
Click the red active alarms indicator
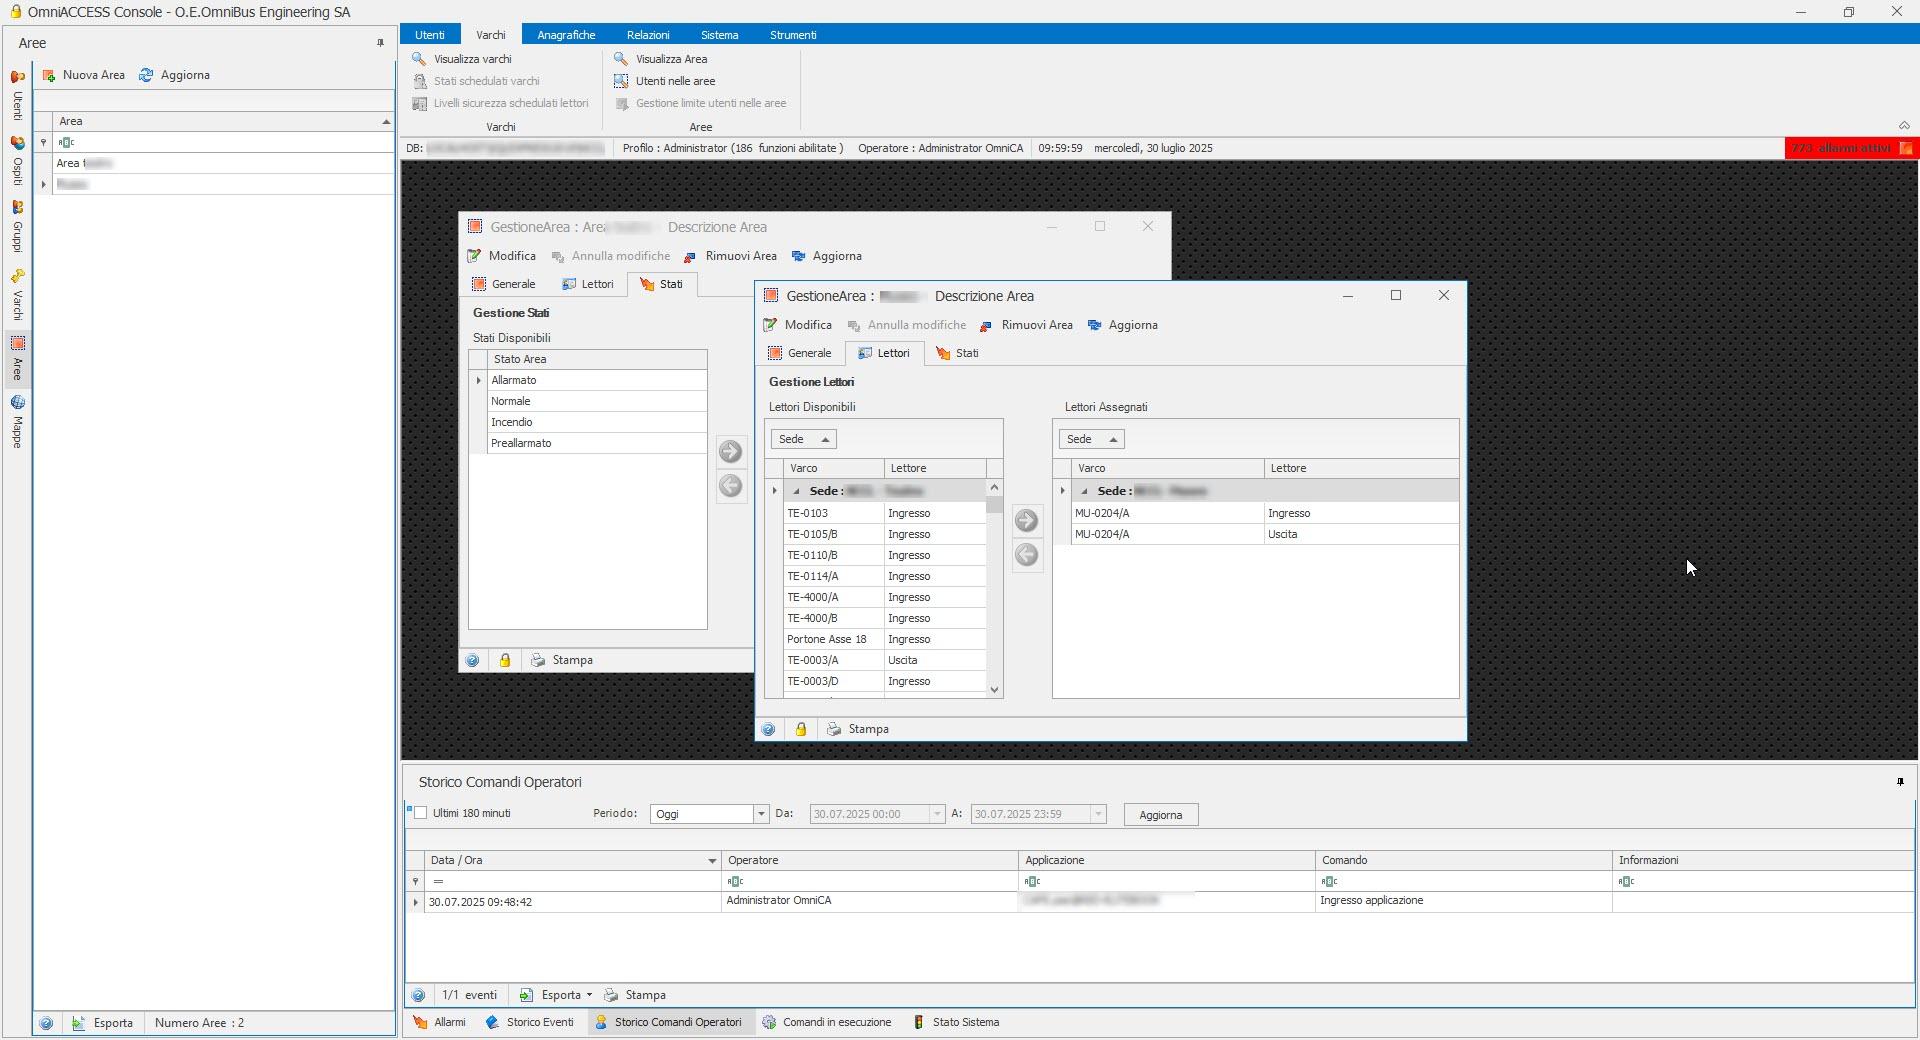click(1851, 148)
